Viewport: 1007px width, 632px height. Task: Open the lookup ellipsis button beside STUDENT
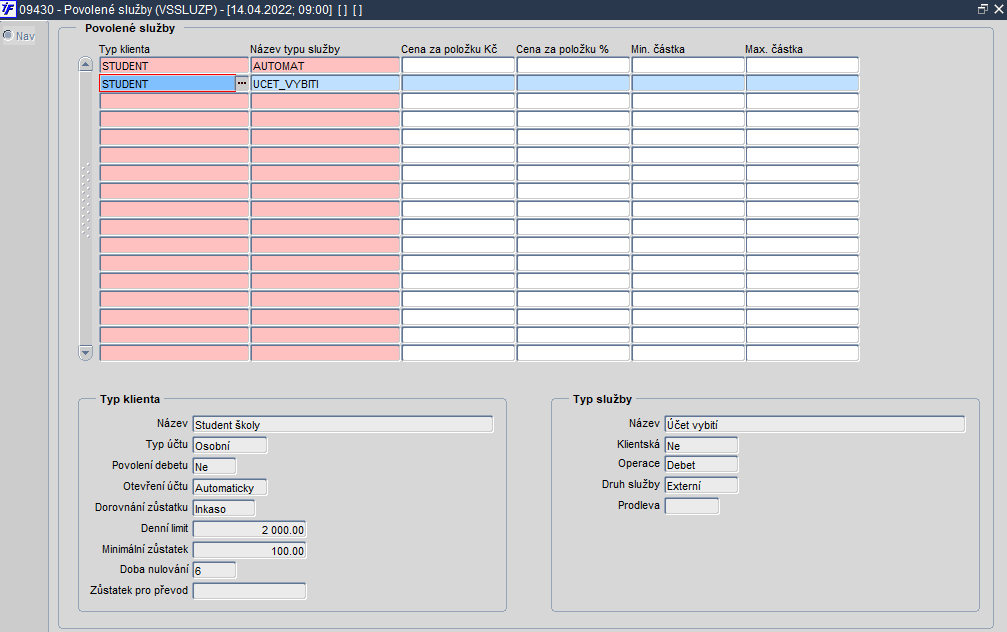pyautogui.click(x=241, y=83)
